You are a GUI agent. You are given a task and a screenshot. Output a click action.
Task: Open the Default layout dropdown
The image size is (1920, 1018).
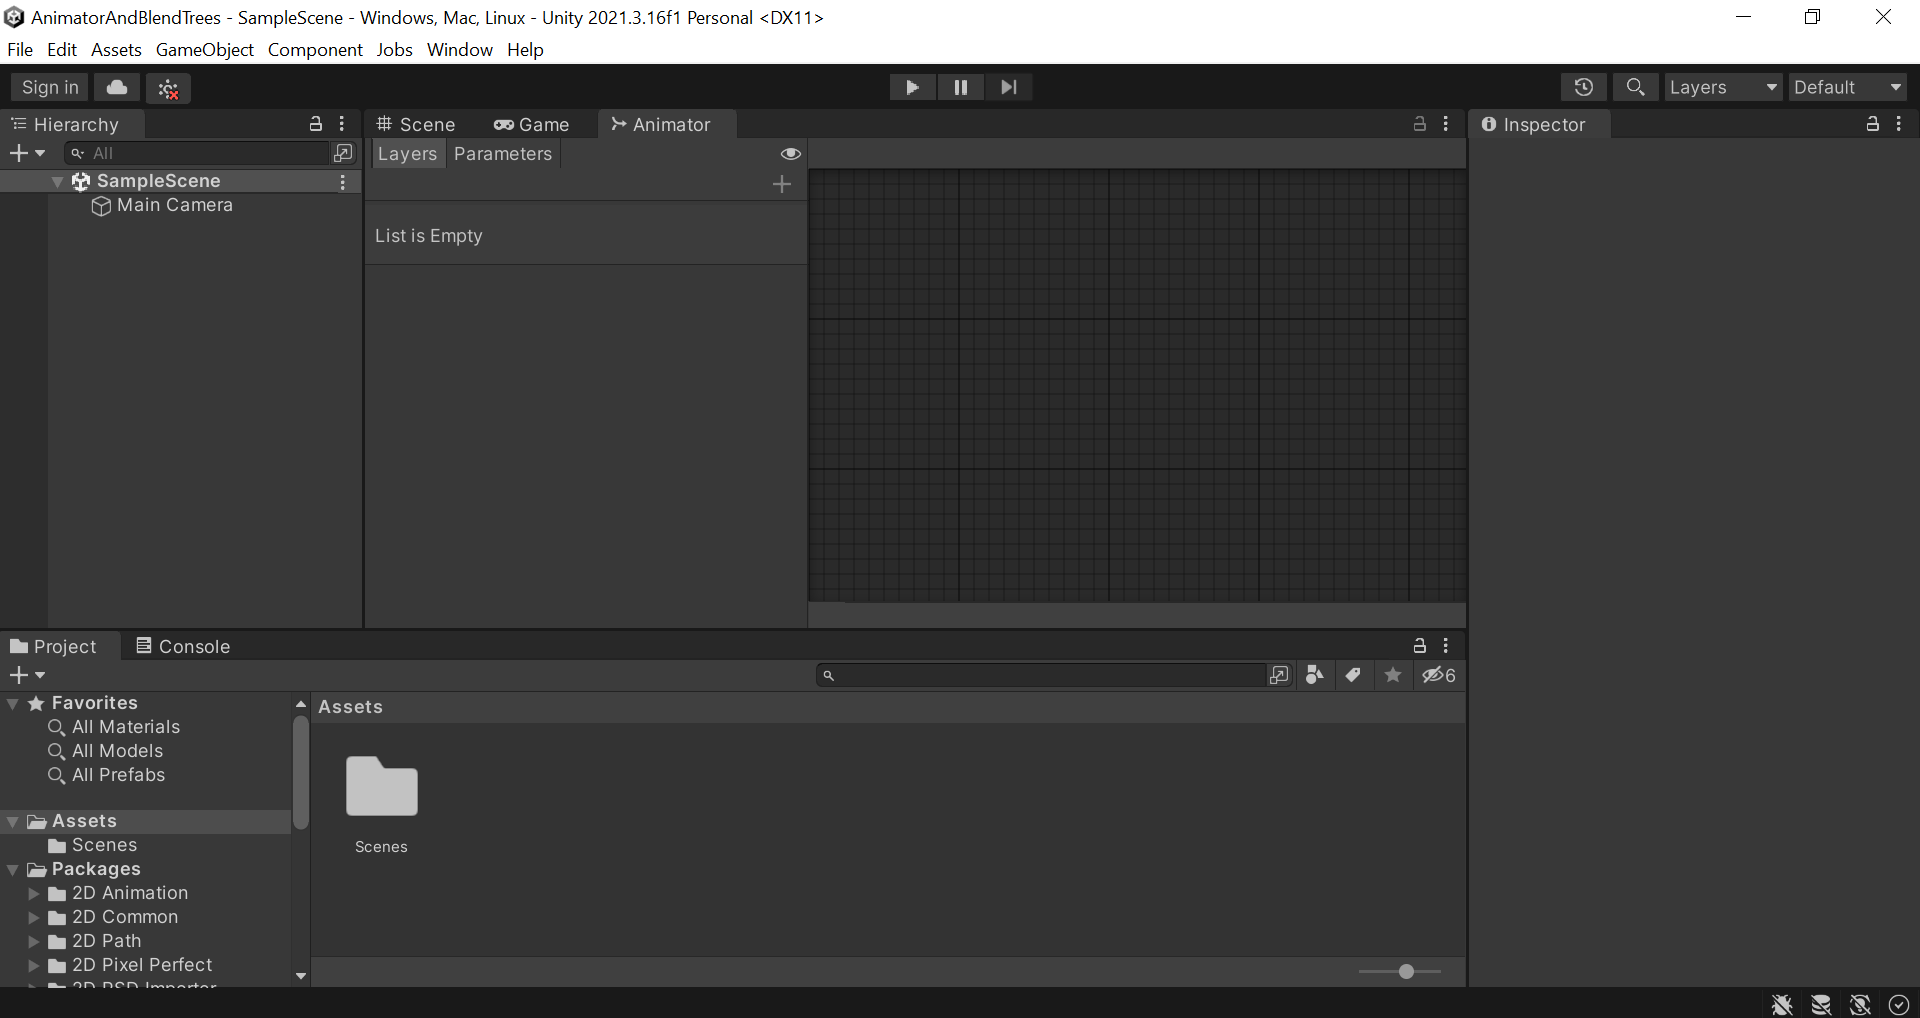[x=1847, y=87]
